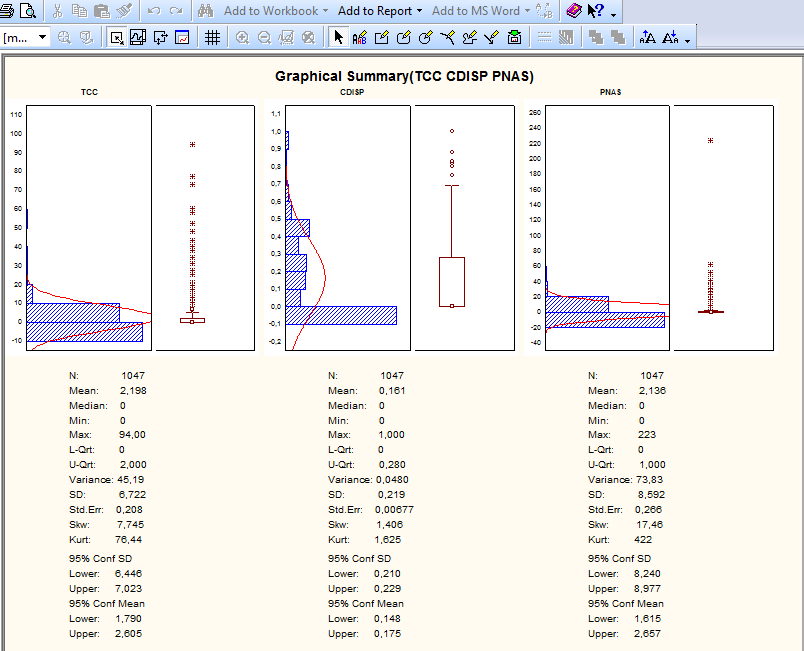804x651 pixels.
Task: Expand the font size toolbar options arrow
Action: click(688, 40)
